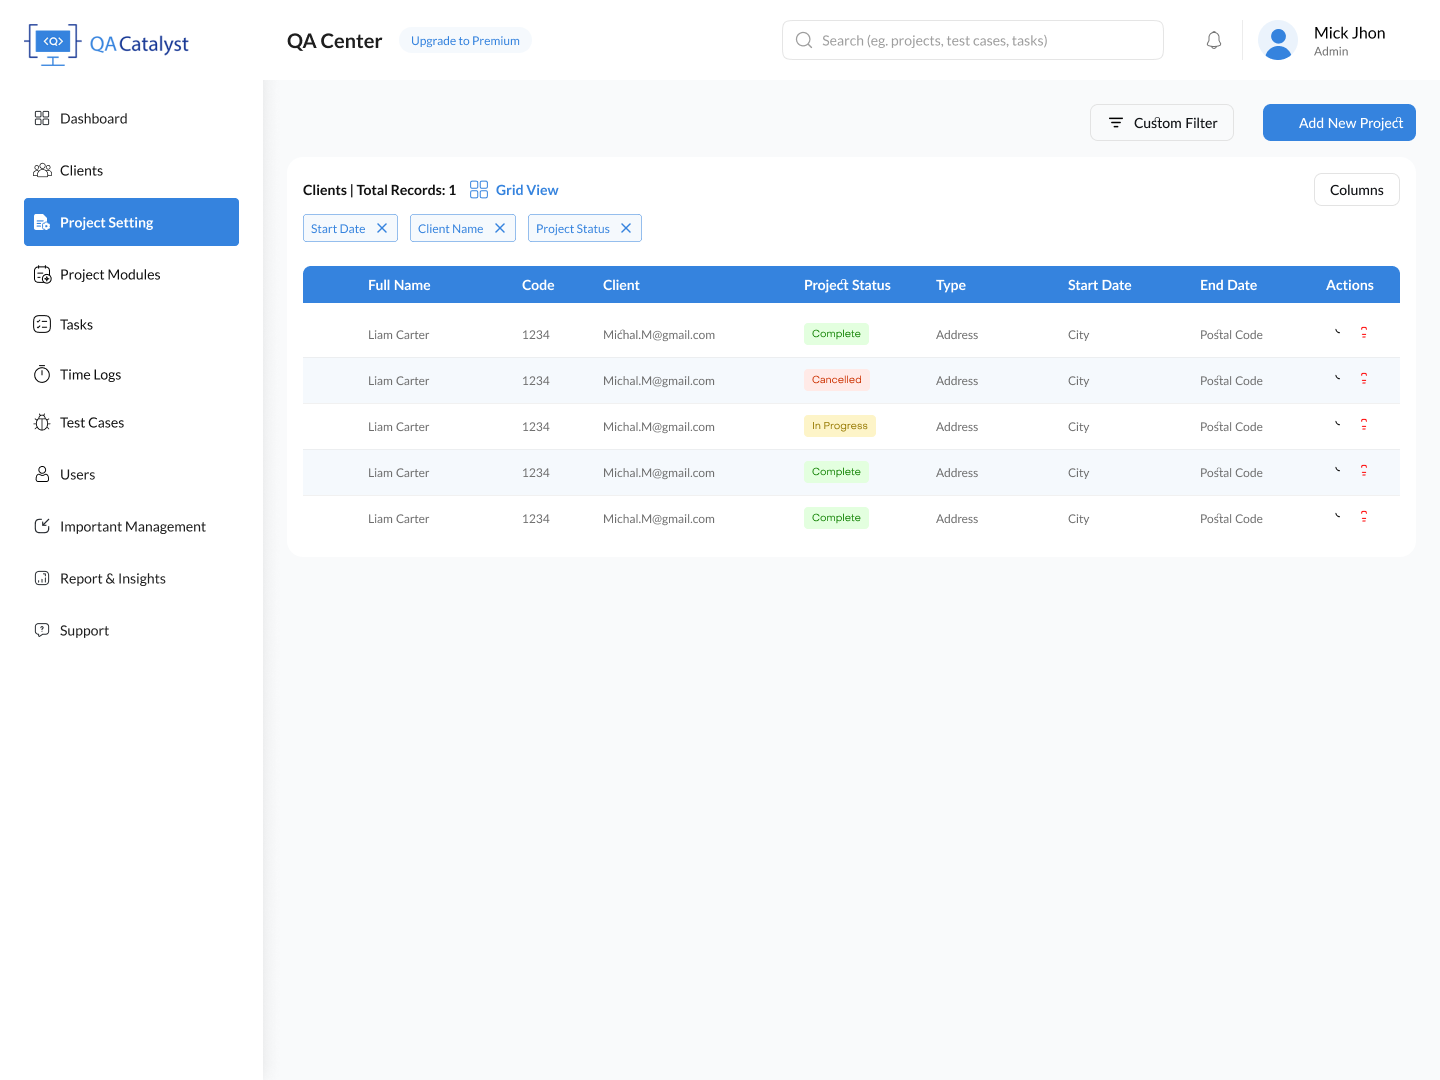Open the Columns dropdown
The width and height of the screenshot is (1440, 1080).
click(x=1356, y=190)
